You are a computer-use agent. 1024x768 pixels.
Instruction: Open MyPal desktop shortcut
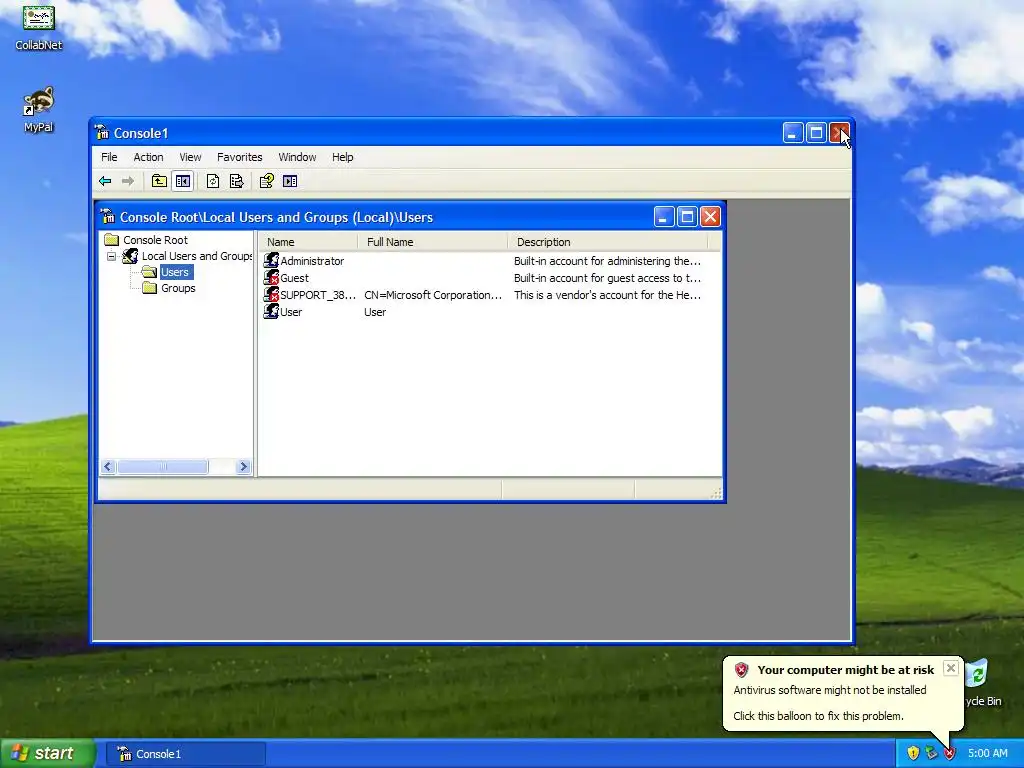pos(39,110)
